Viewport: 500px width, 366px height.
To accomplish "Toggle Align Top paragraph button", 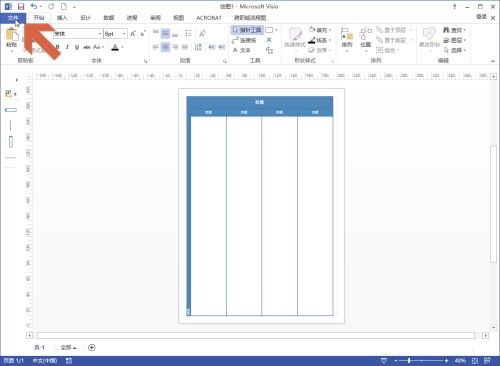I will pos(156,33).
